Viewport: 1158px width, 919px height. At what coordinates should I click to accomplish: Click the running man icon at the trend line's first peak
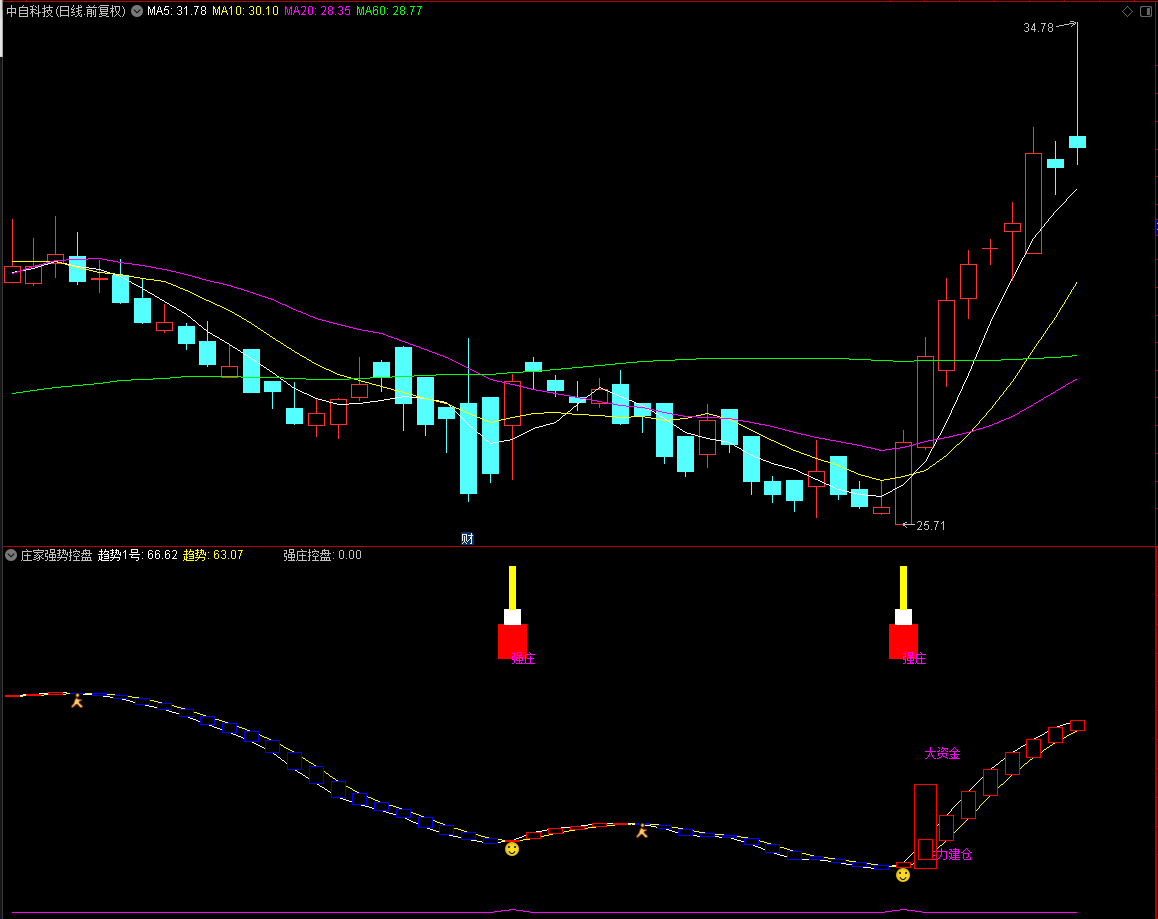77,700
